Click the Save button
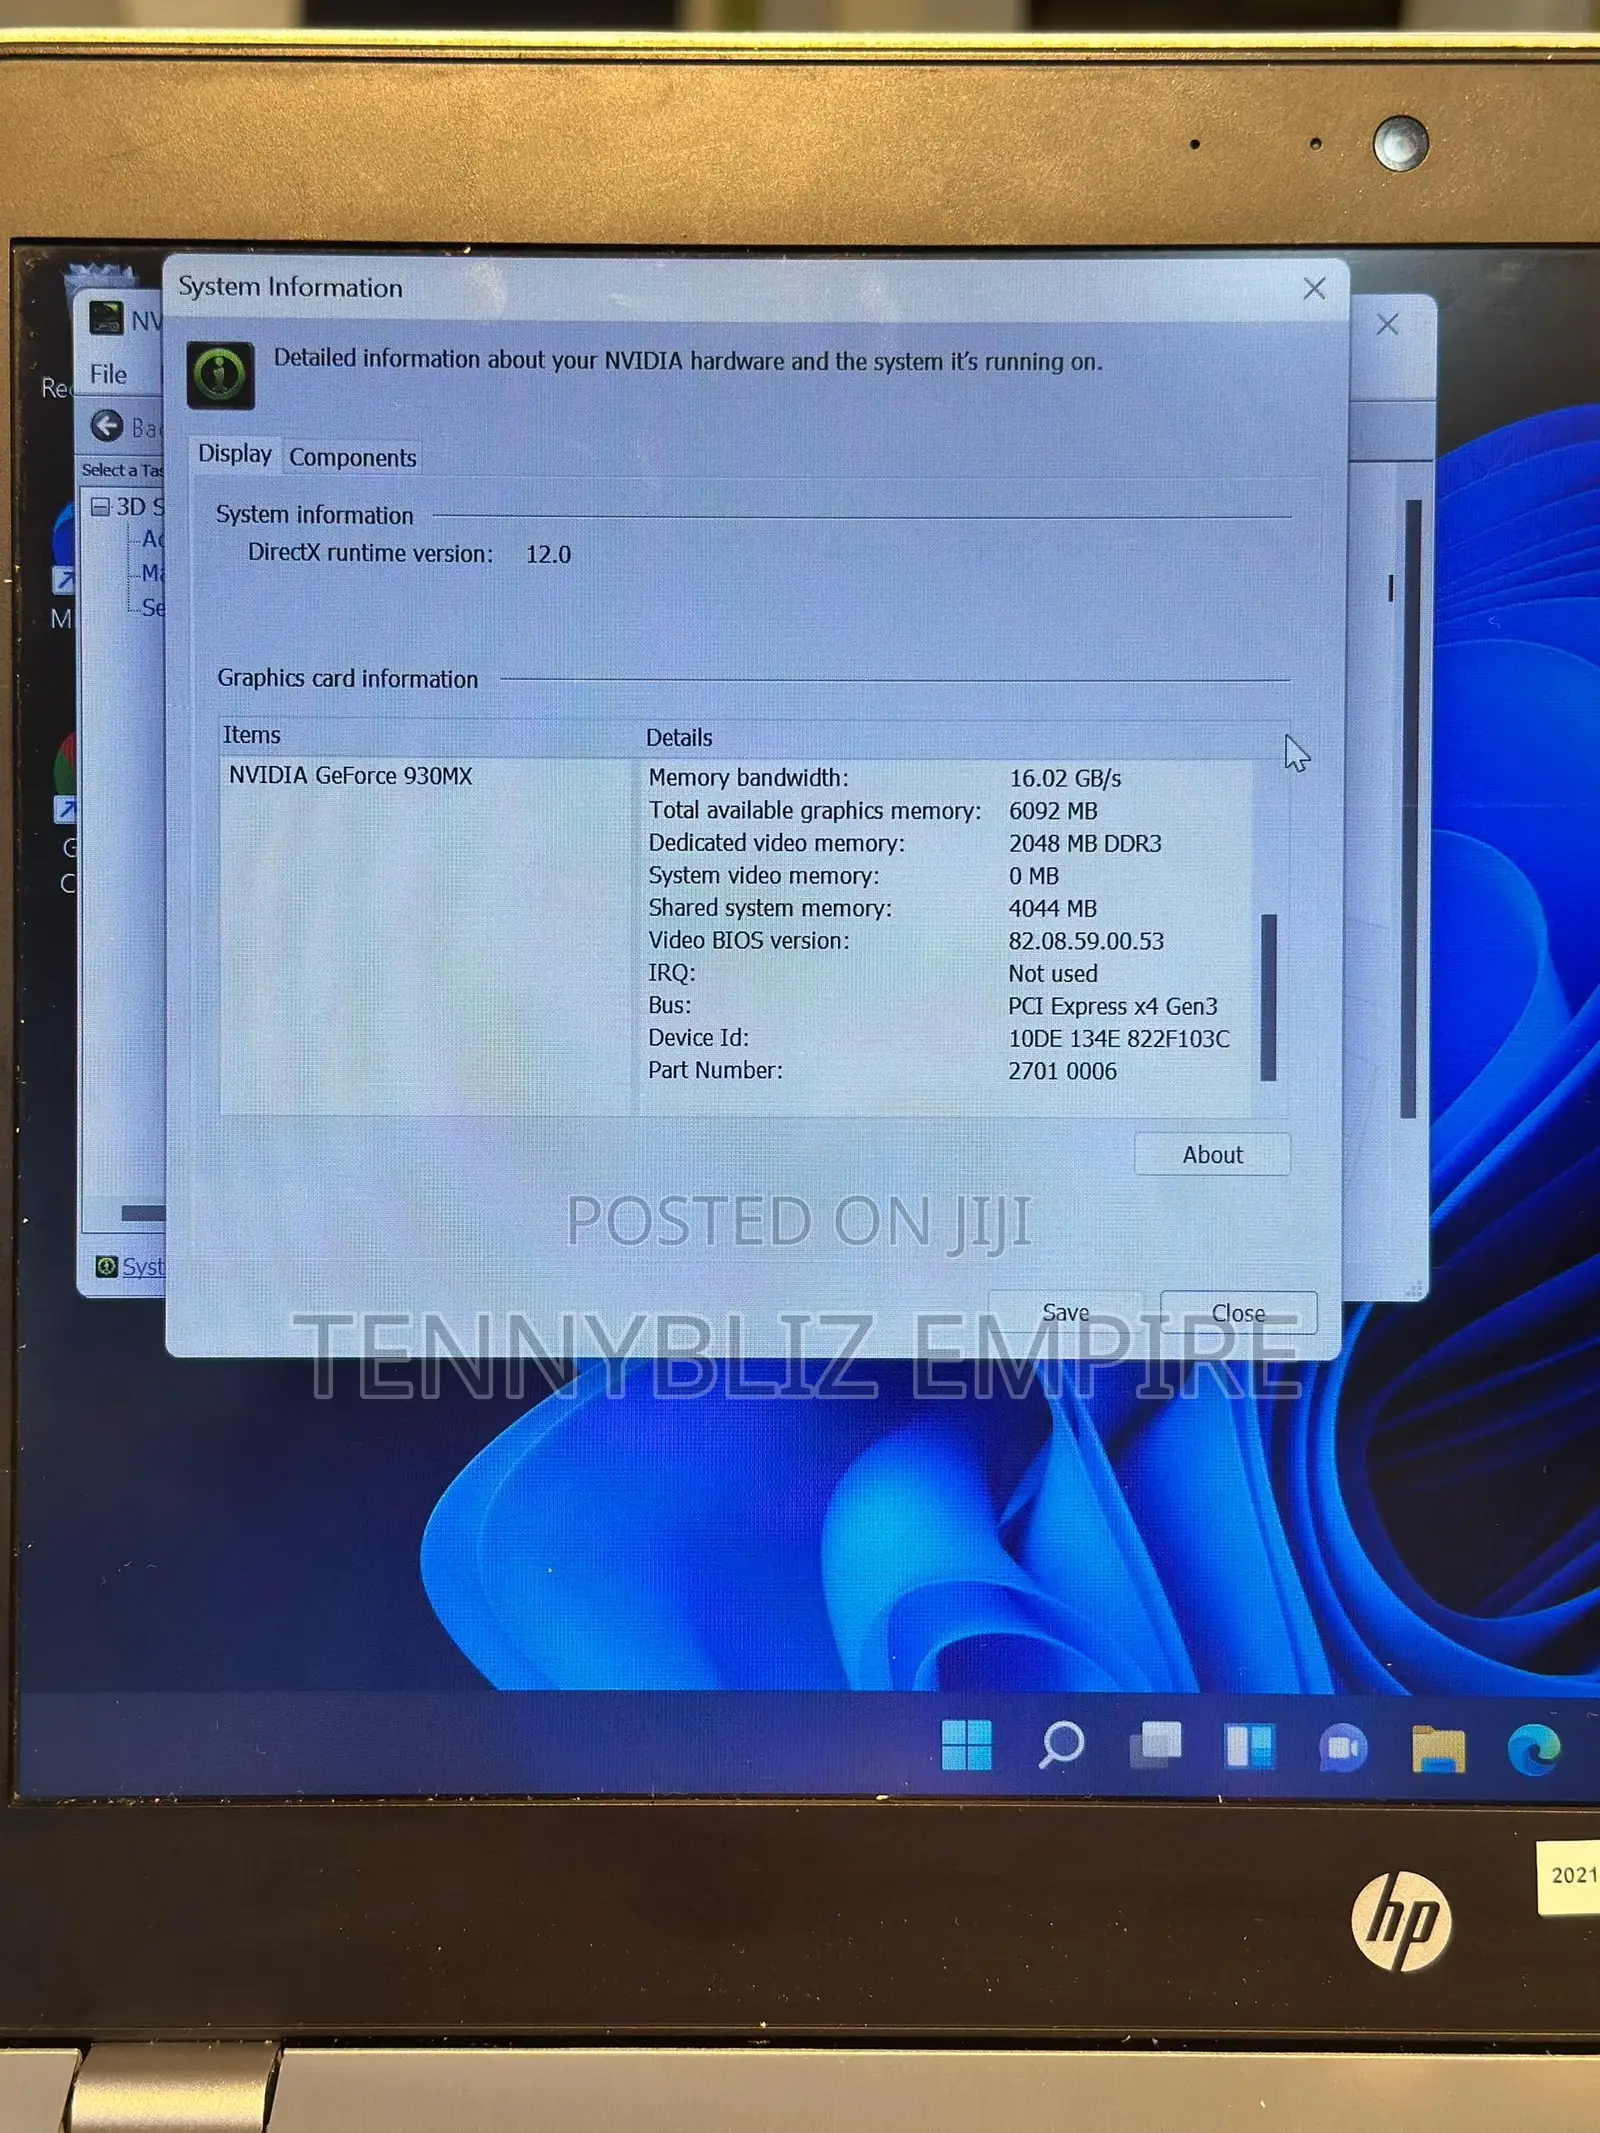The height and width of the screenshot is (2133, 1600). point(1065,1312)
